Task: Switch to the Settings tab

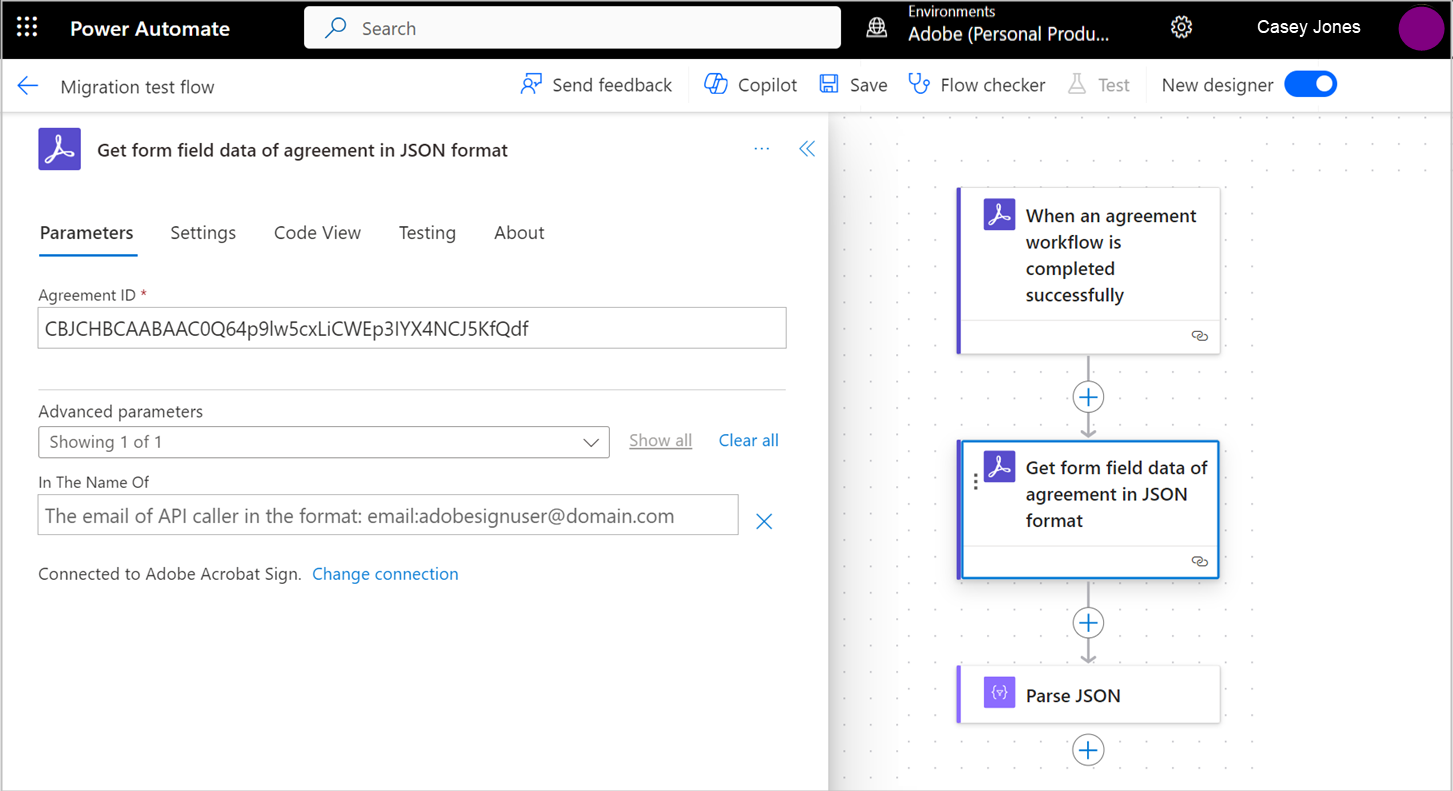Action: (x=202, y=232)
